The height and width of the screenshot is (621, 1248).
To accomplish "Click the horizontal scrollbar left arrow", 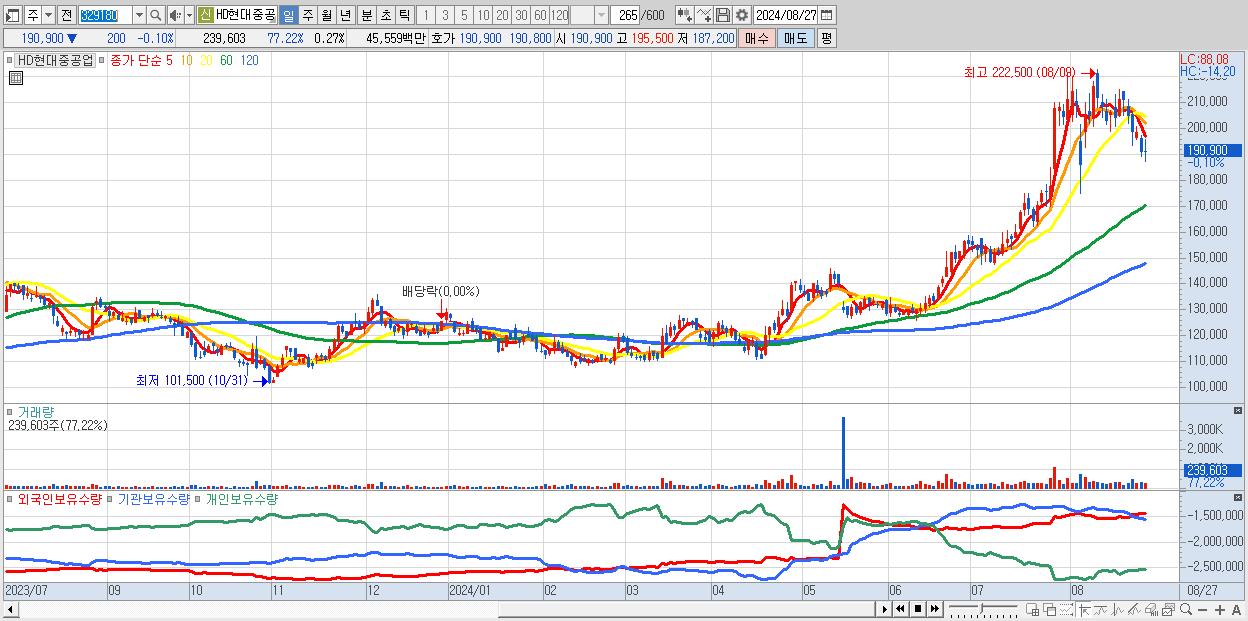I will tap(11, 609).
